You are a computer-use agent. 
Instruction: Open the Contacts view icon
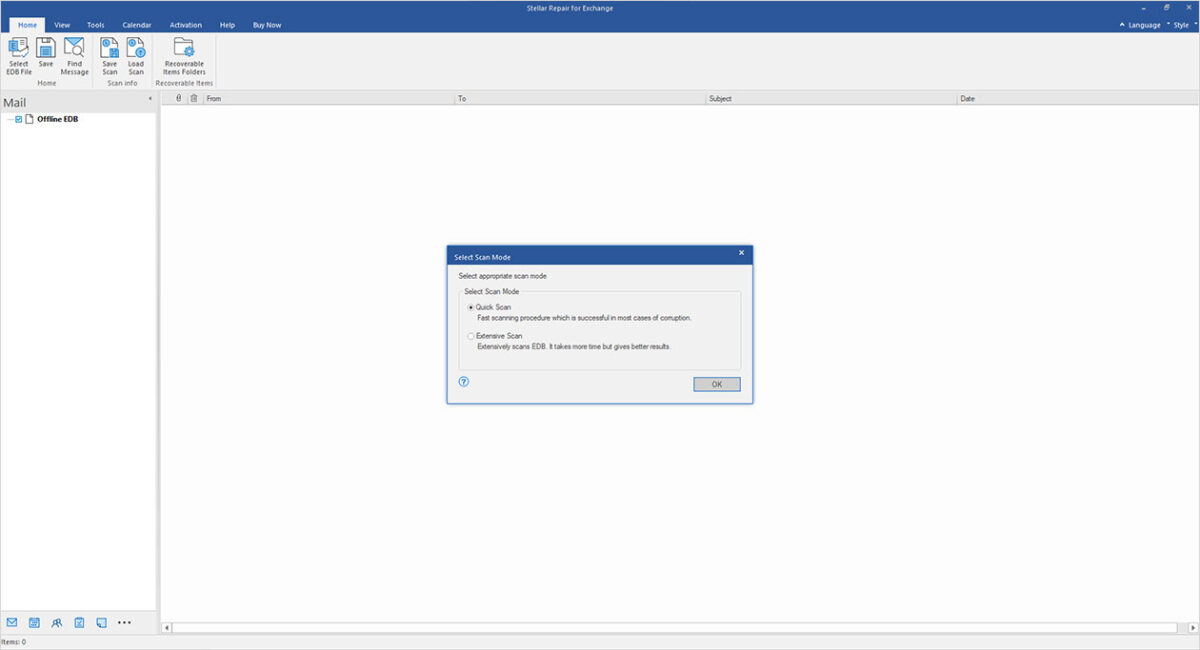coord(57,622)
